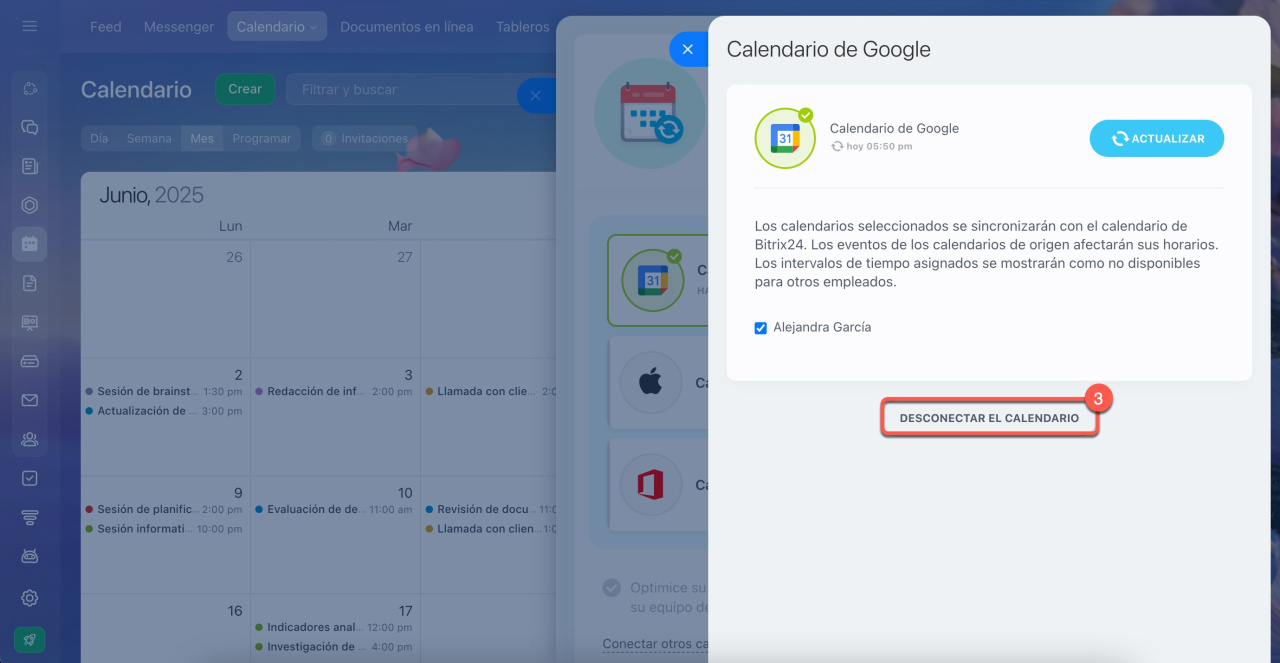Open the Evaluación de de... 11:00 am event
The image size is (1280, 663).
coord(335,510)
